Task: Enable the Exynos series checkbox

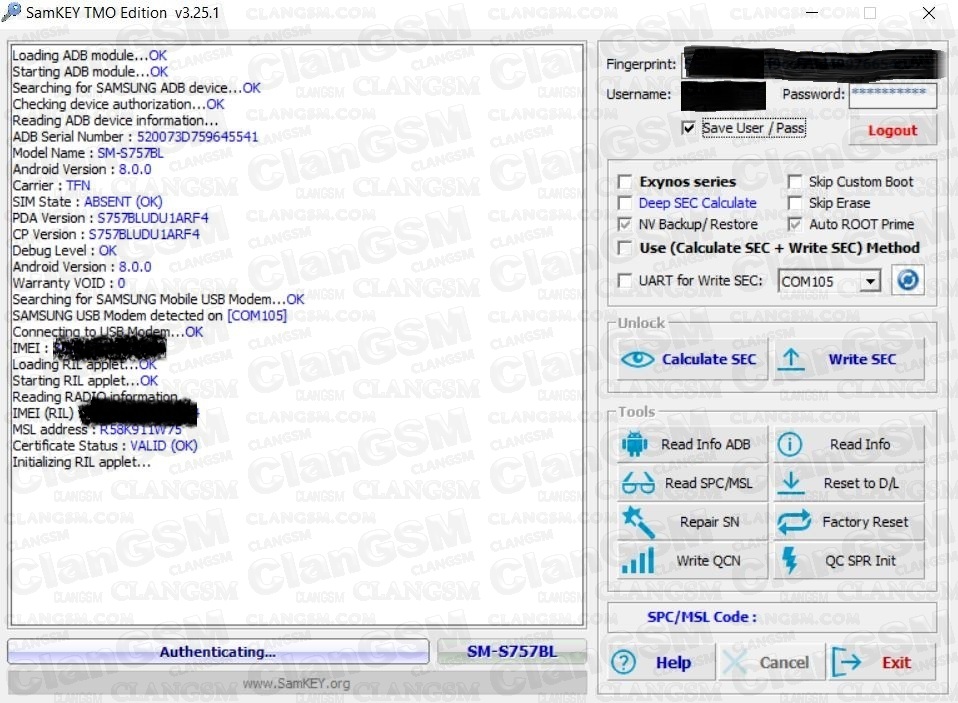Action: click(x=625, y=182)
